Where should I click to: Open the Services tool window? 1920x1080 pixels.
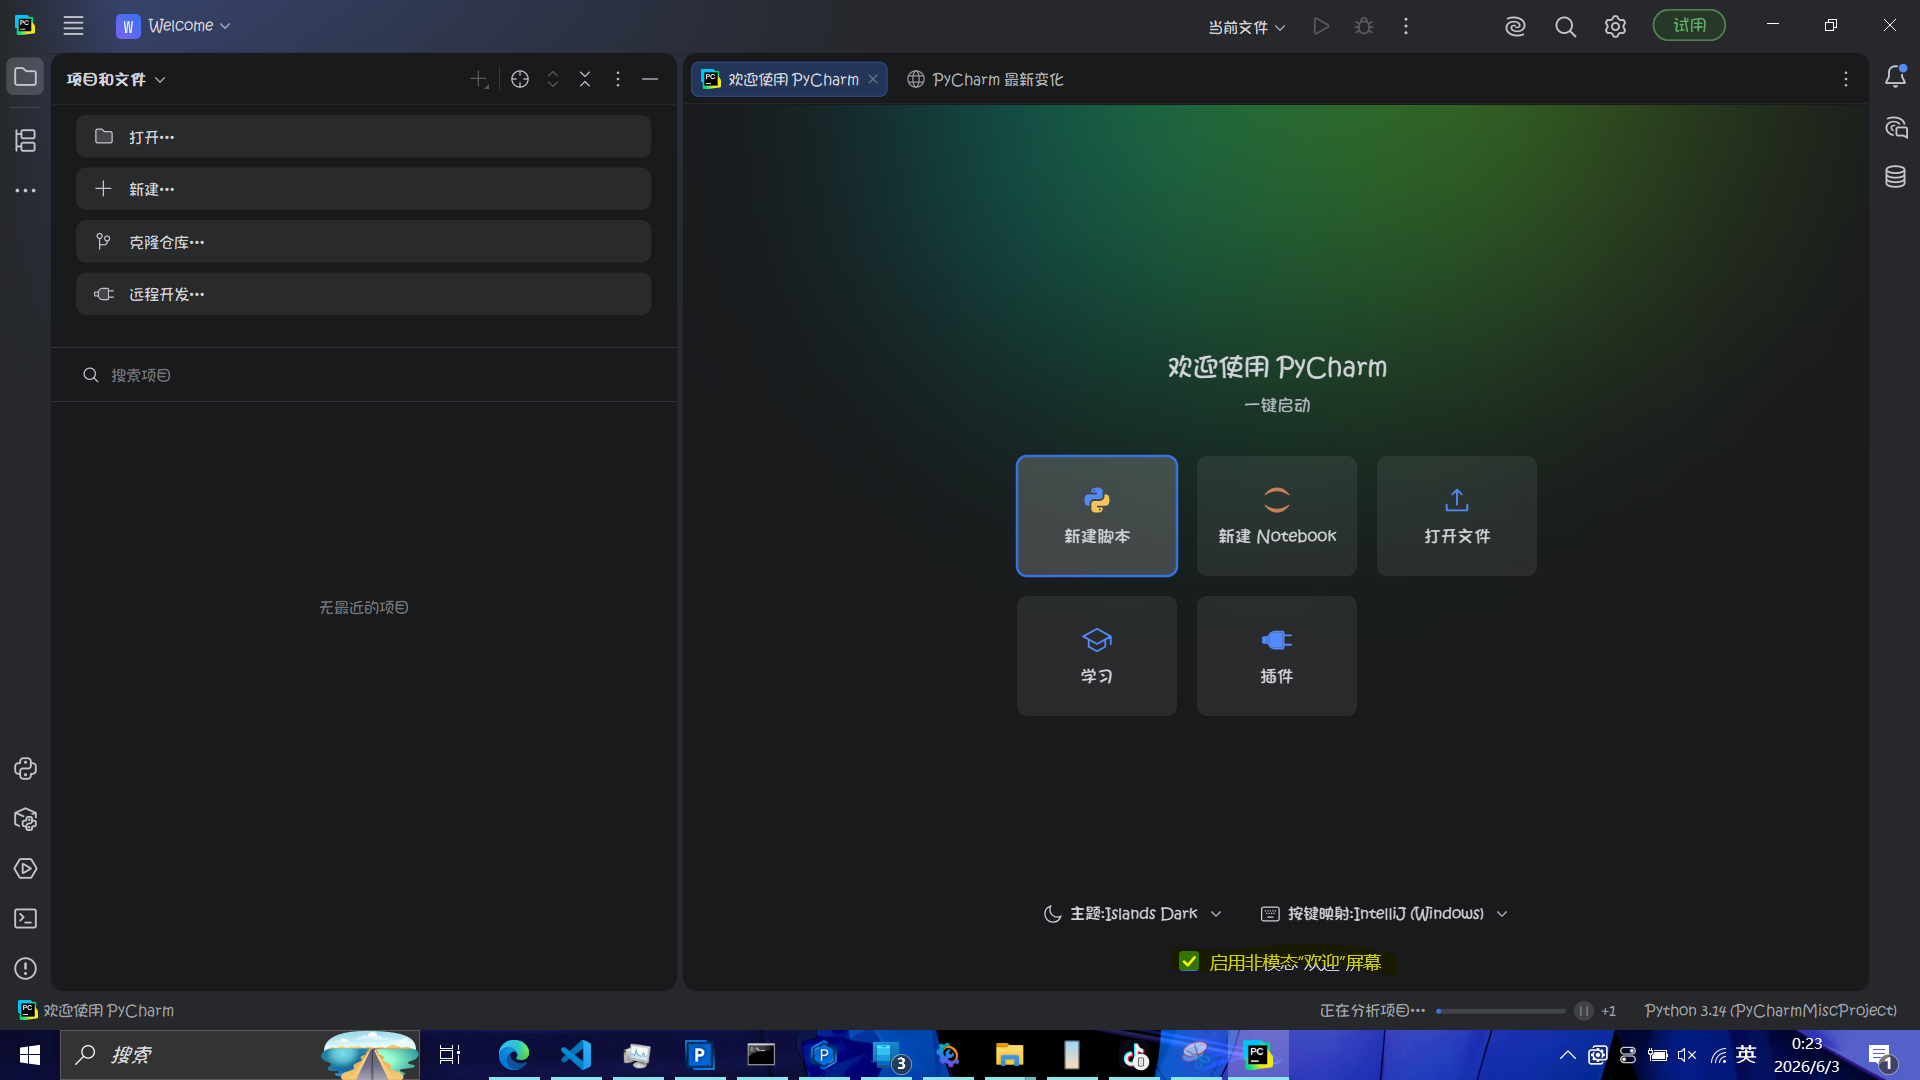tap(26, 869)
